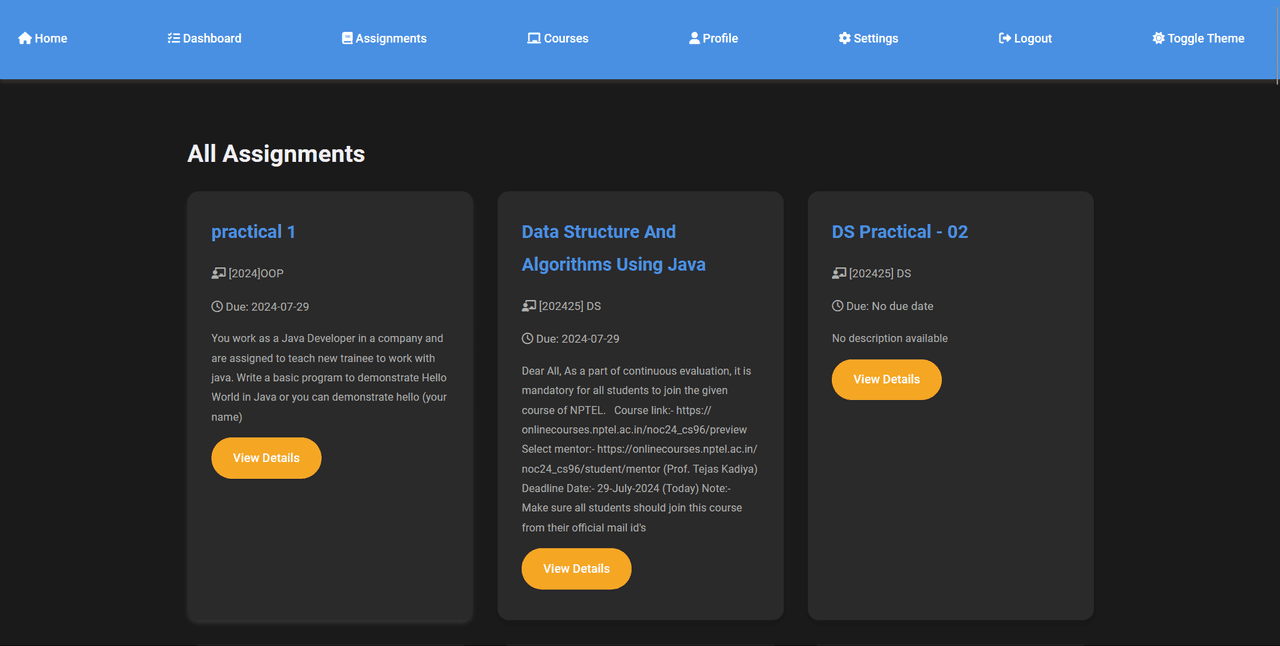Toggle the theme using Toggle Theme
Image resolution: width=1280 pixels, height=646 pixels.
[x=1205, y=38]
